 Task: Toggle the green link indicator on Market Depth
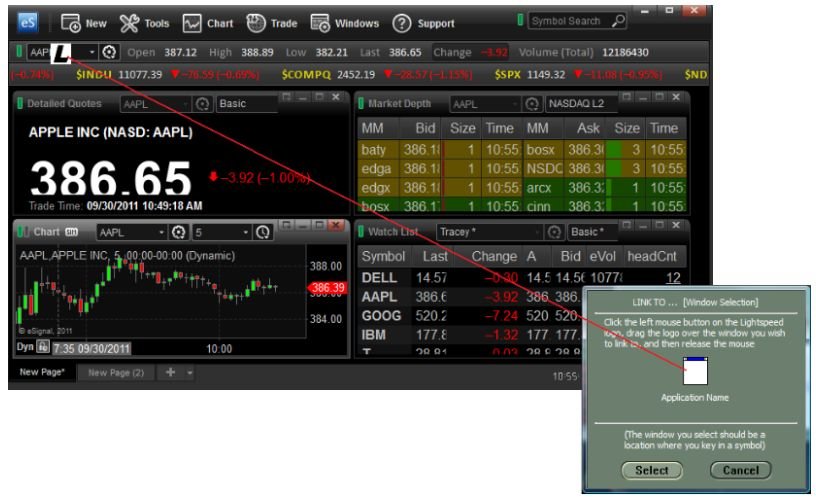pyautogui.click(x=361, y=103)
